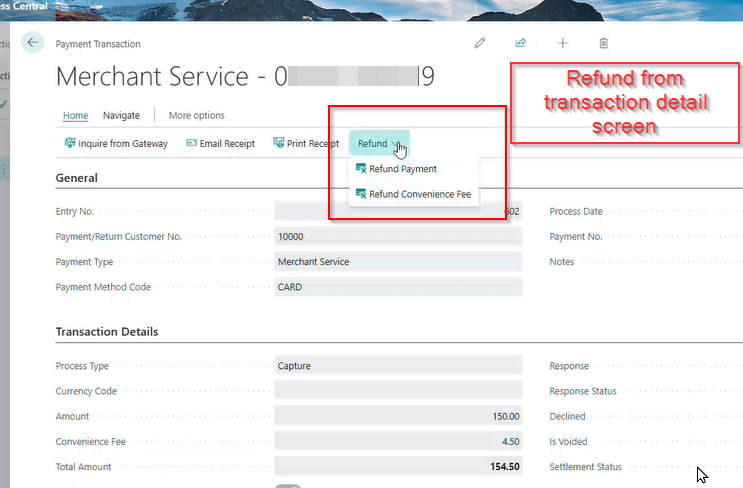Click the Notes label
This screenshot has width=743, height=488.
[562, 262]
